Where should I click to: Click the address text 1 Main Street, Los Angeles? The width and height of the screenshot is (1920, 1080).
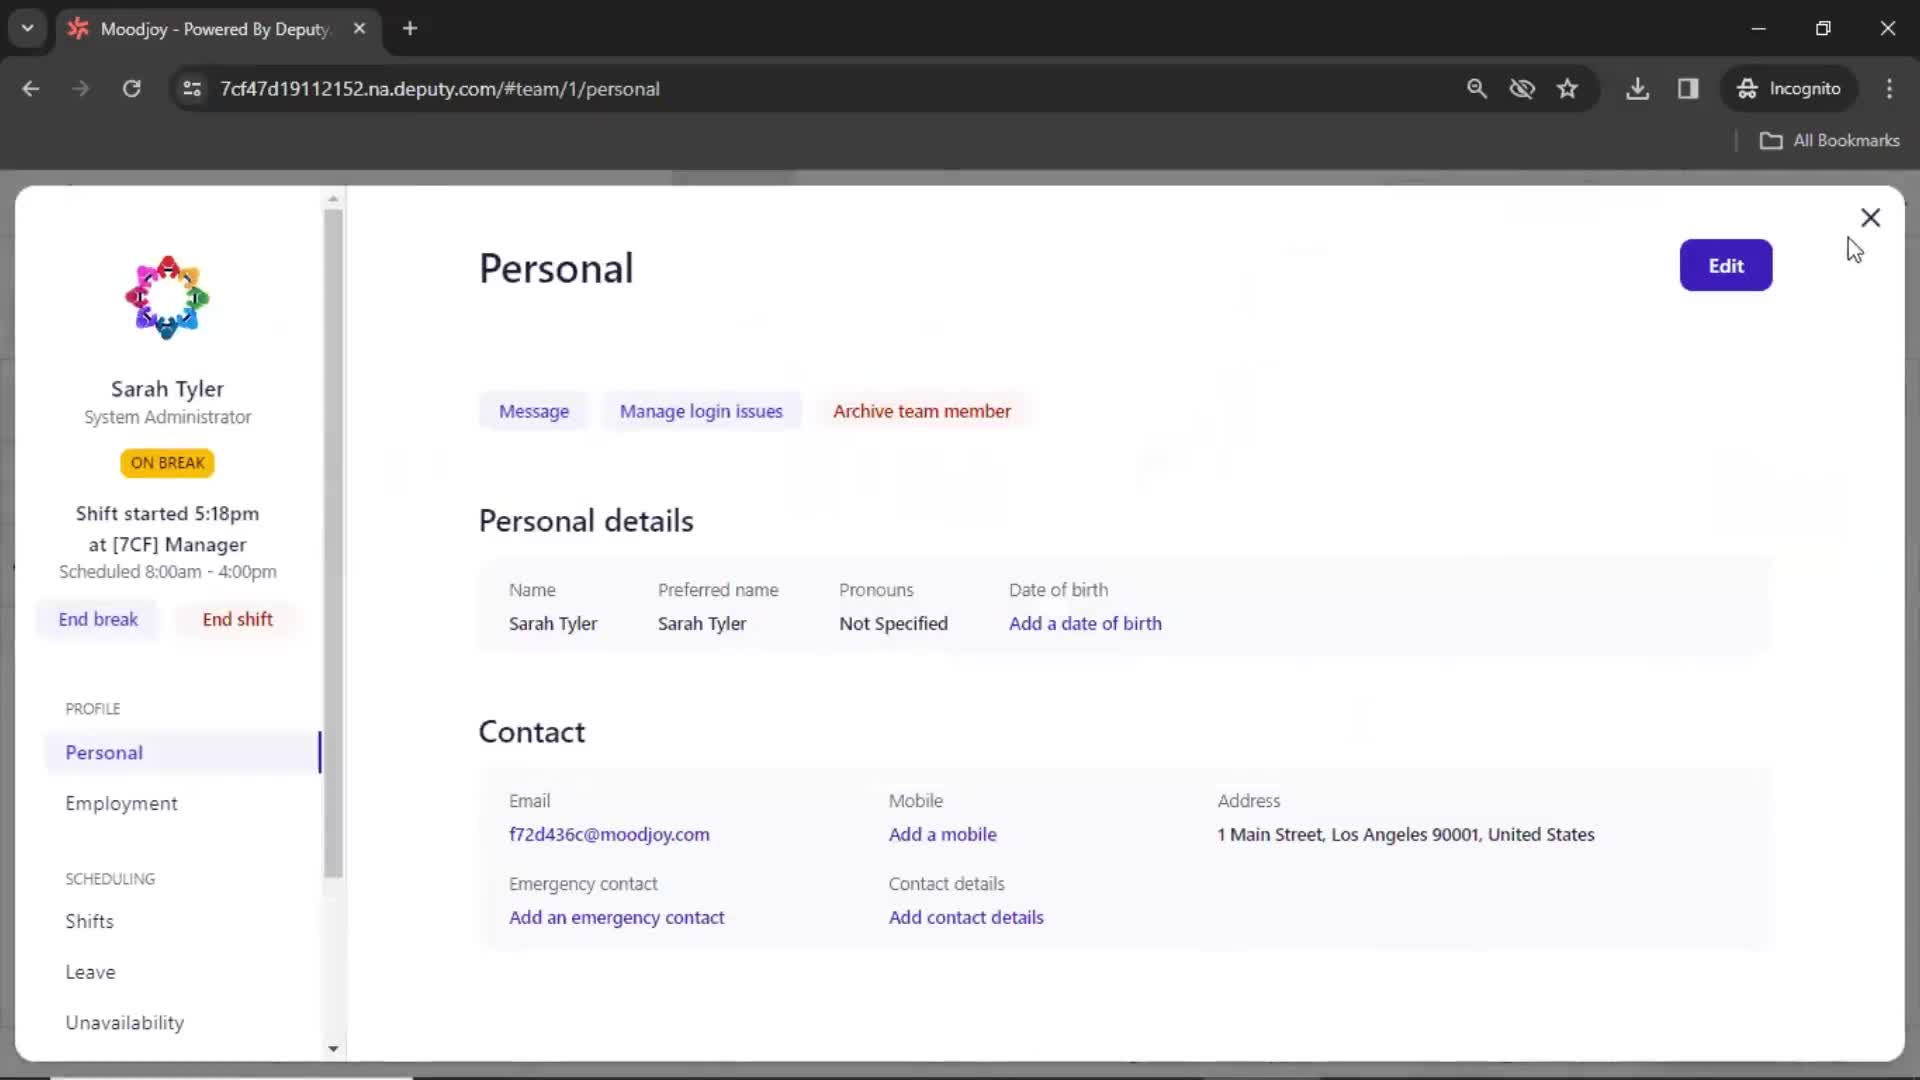1405,834
